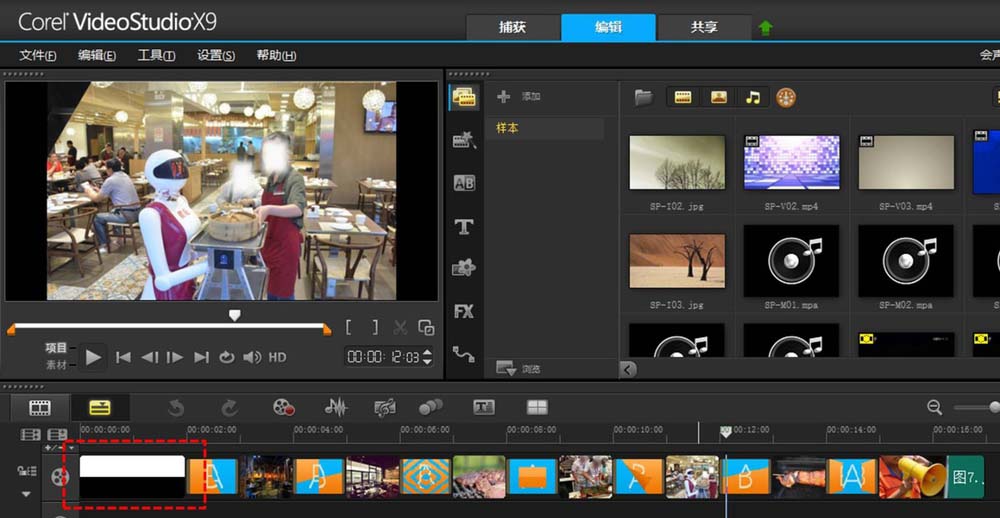Open the 帮助(H) menu
1000x518 pixels.
pyautogui.click(x=276, y=56)
